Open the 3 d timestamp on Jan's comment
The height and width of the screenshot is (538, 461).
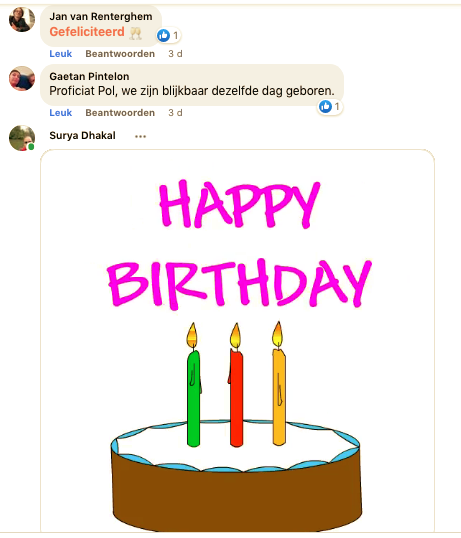[175, 54]
